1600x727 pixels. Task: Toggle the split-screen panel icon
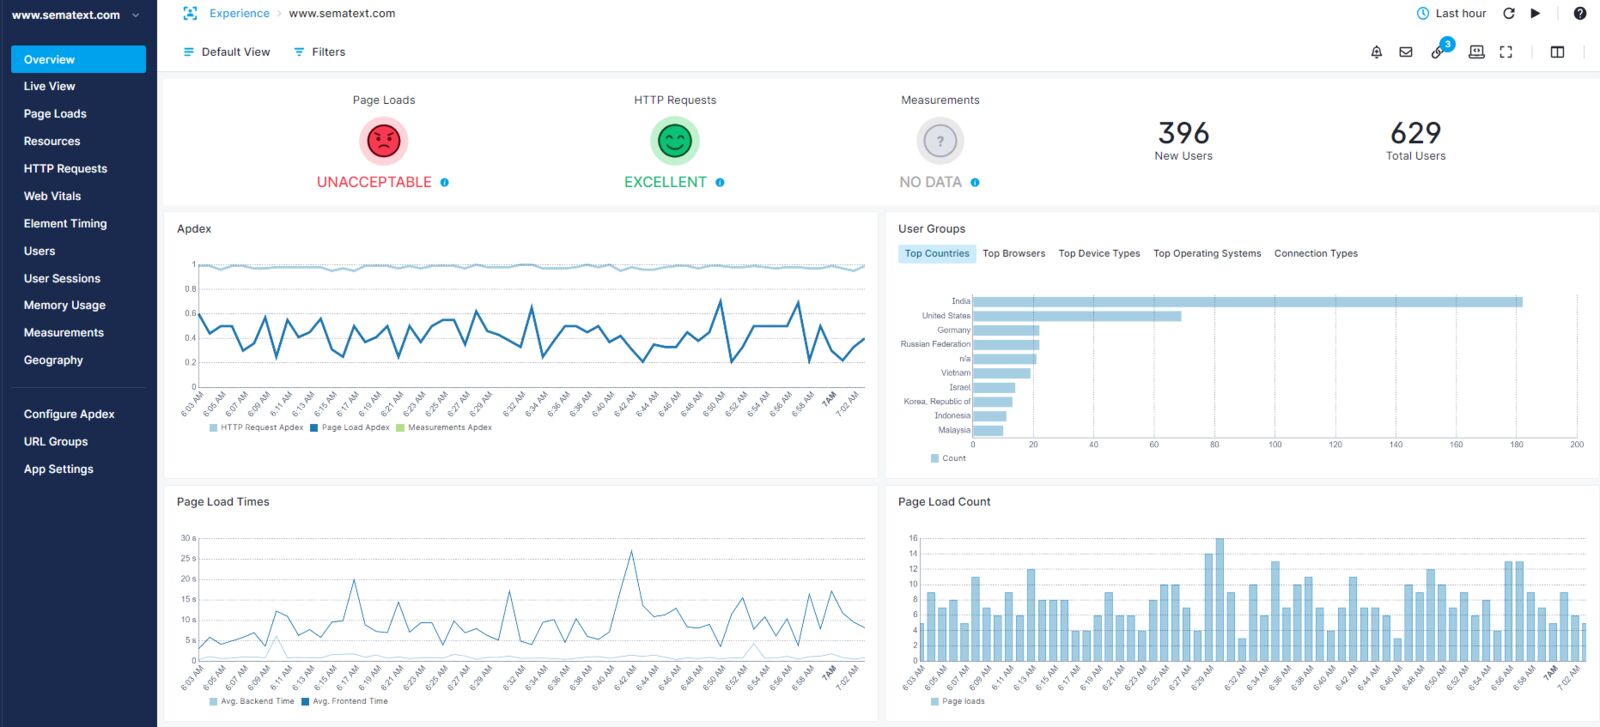coord(1557,52)
